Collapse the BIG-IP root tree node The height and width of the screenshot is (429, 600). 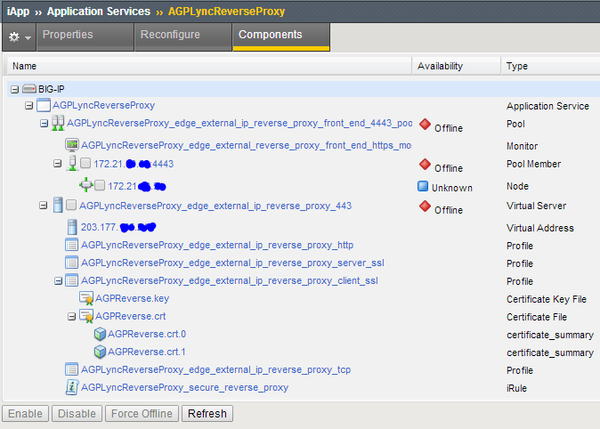(15, 88)
